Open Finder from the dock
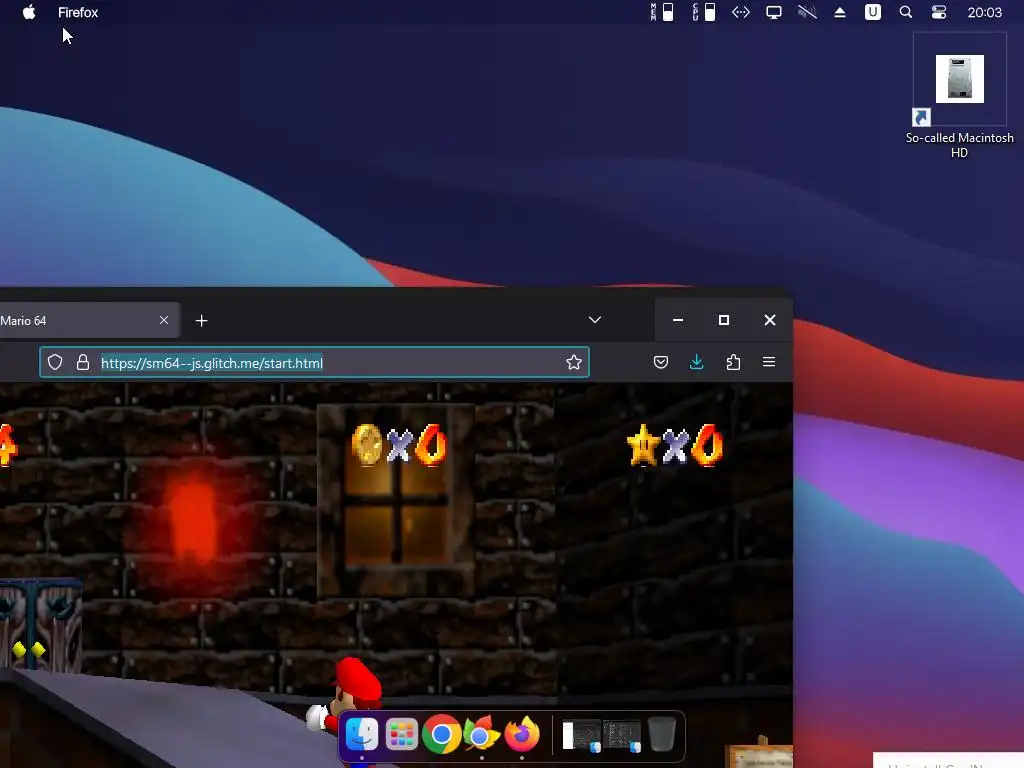 (361, 734)
